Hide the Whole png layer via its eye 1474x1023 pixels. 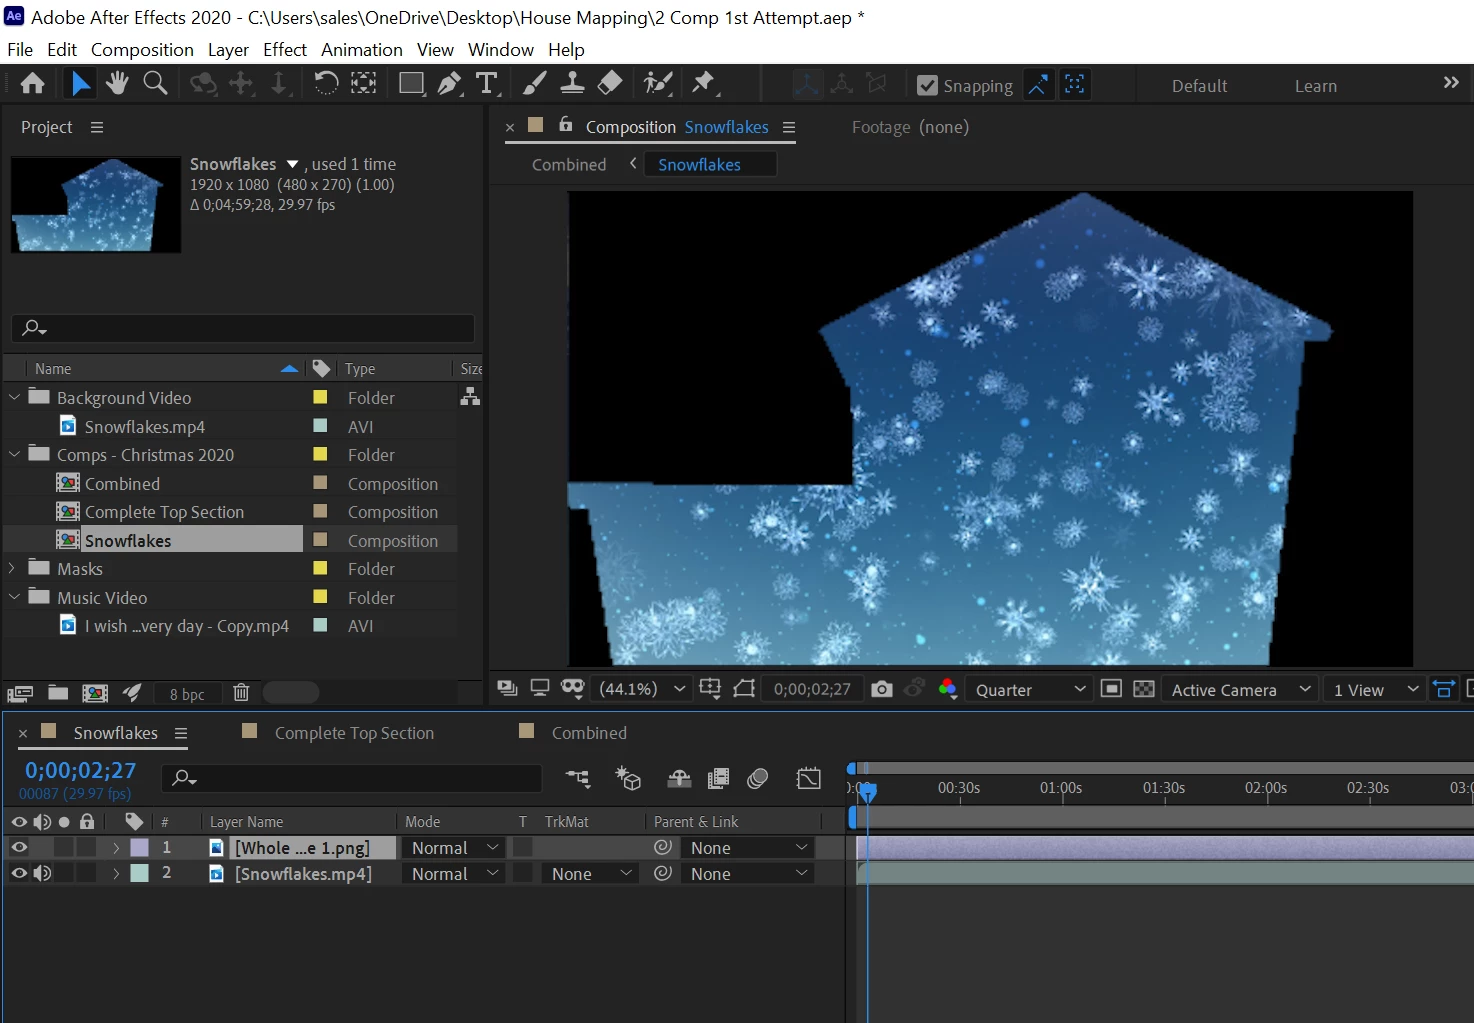[19, 847]
